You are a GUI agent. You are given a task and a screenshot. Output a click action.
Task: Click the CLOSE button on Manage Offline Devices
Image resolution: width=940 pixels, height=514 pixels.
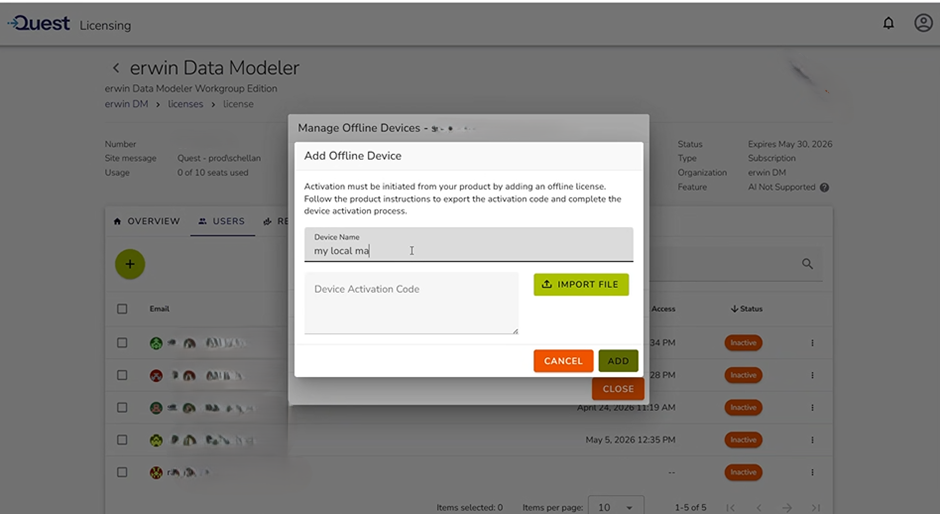pos(618,389)
